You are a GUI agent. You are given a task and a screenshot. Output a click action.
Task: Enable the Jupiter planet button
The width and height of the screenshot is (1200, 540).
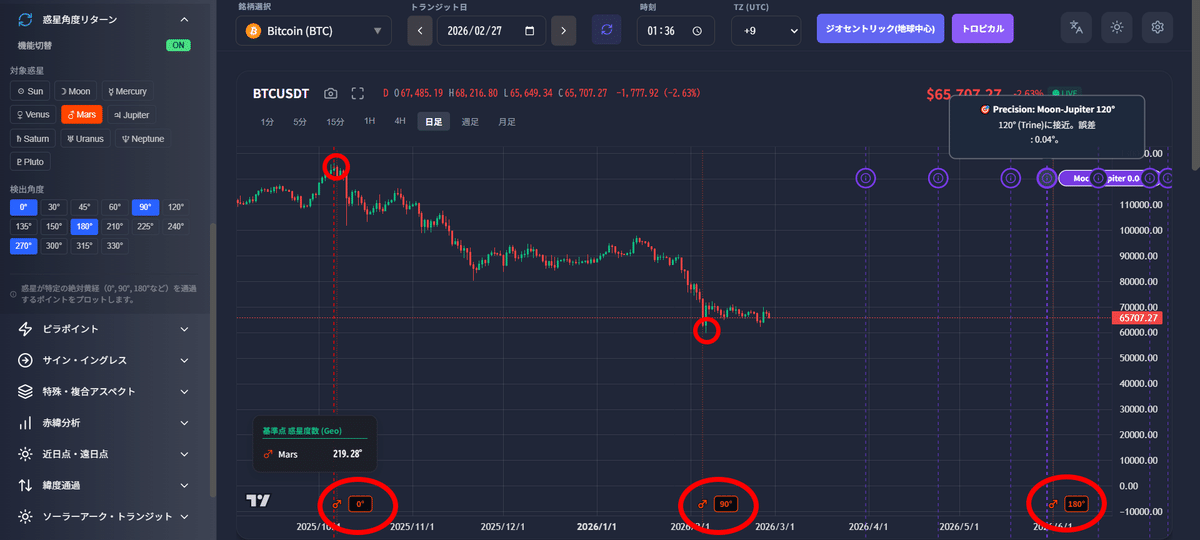(132, 115)
